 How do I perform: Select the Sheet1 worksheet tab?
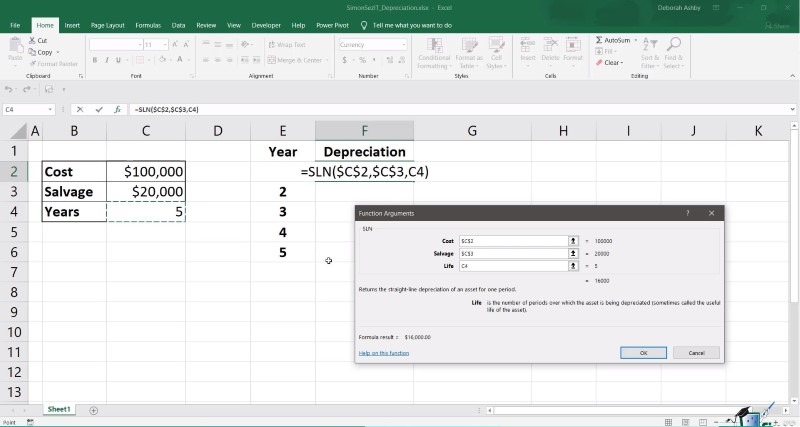point(59,409)
